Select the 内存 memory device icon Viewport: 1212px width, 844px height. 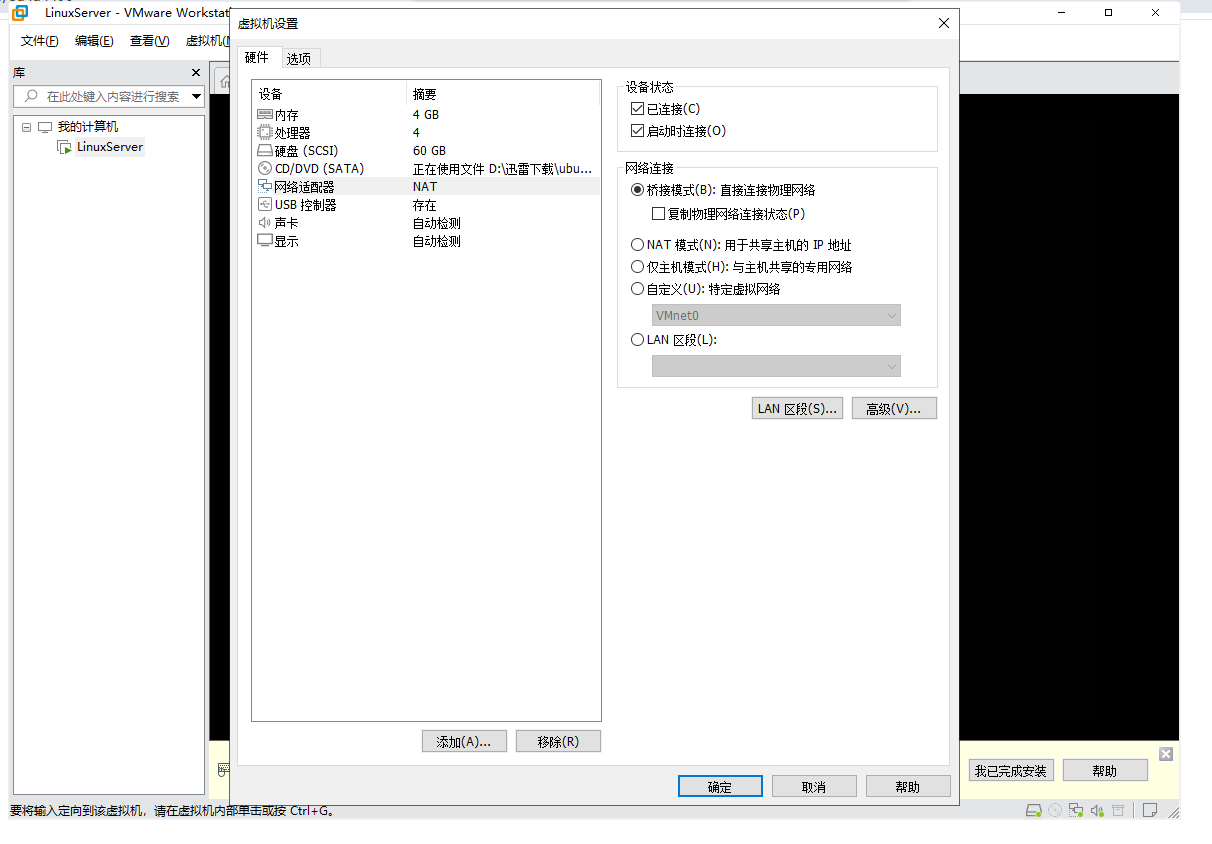[x=264, y=115]
